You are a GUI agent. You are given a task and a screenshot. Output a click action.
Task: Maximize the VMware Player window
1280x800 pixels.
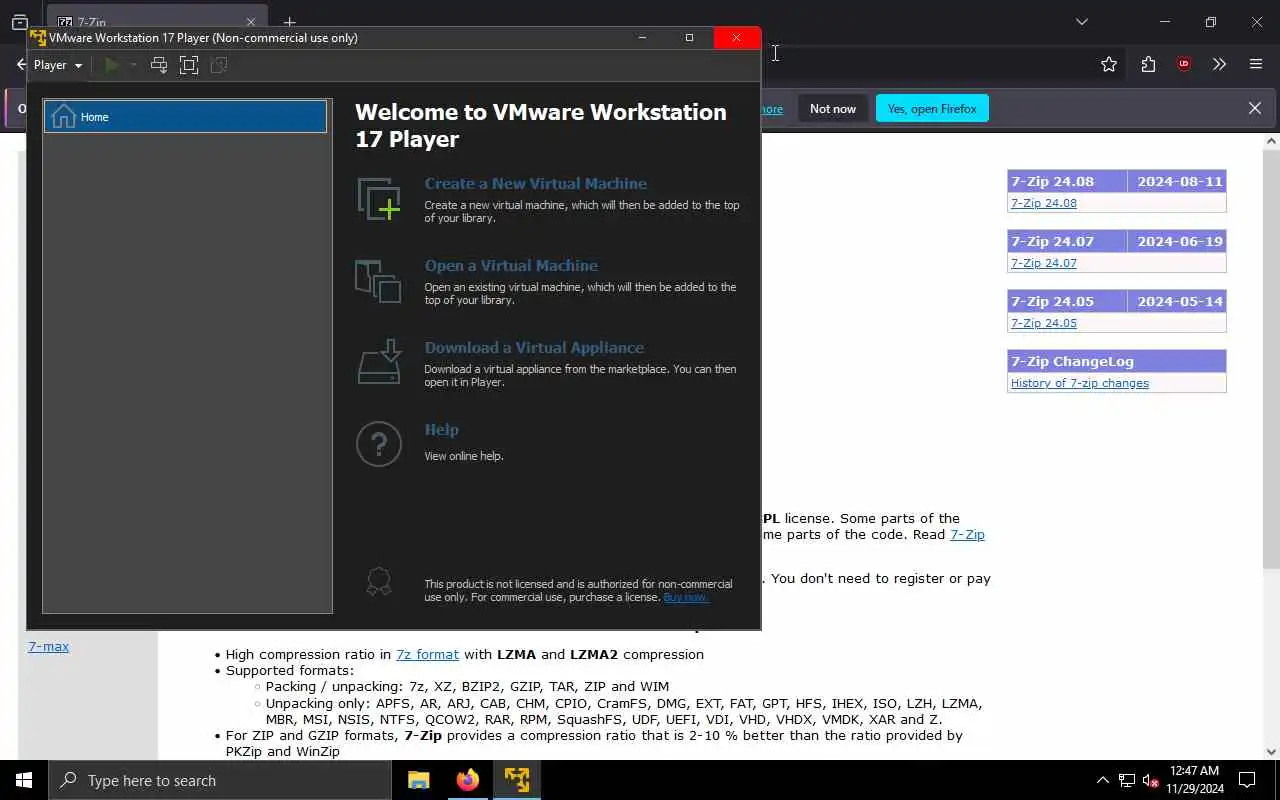(689, 38)
